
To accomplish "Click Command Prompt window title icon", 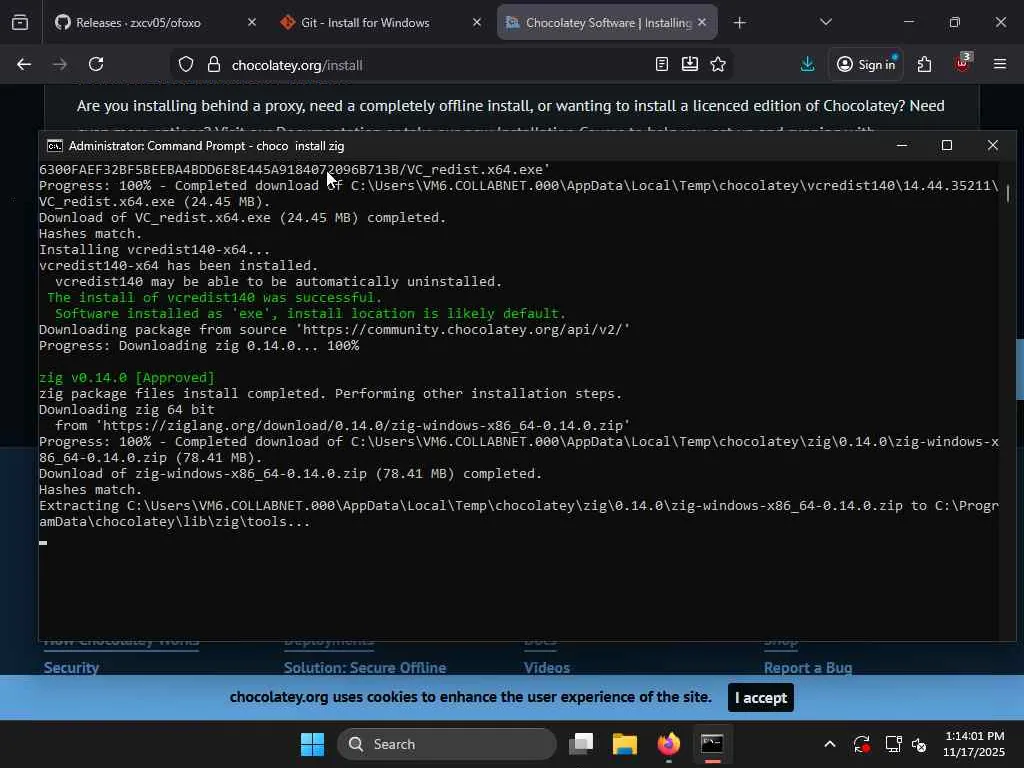I will tap(55, 146).
